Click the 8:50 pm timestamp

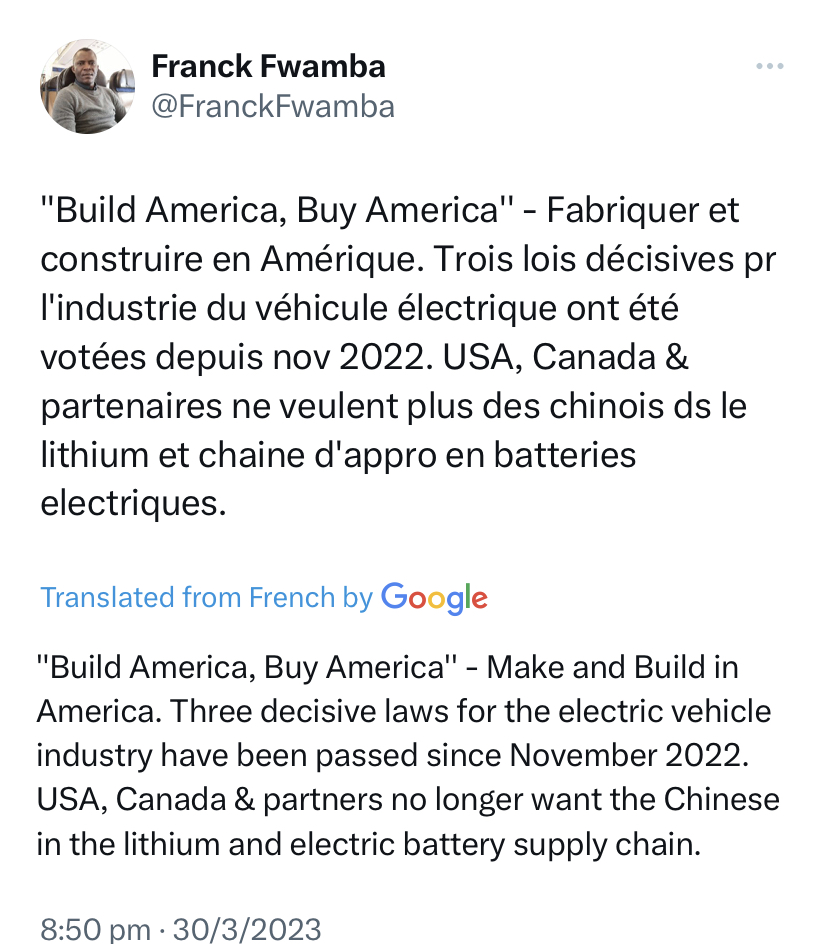(x=94, y=929)
